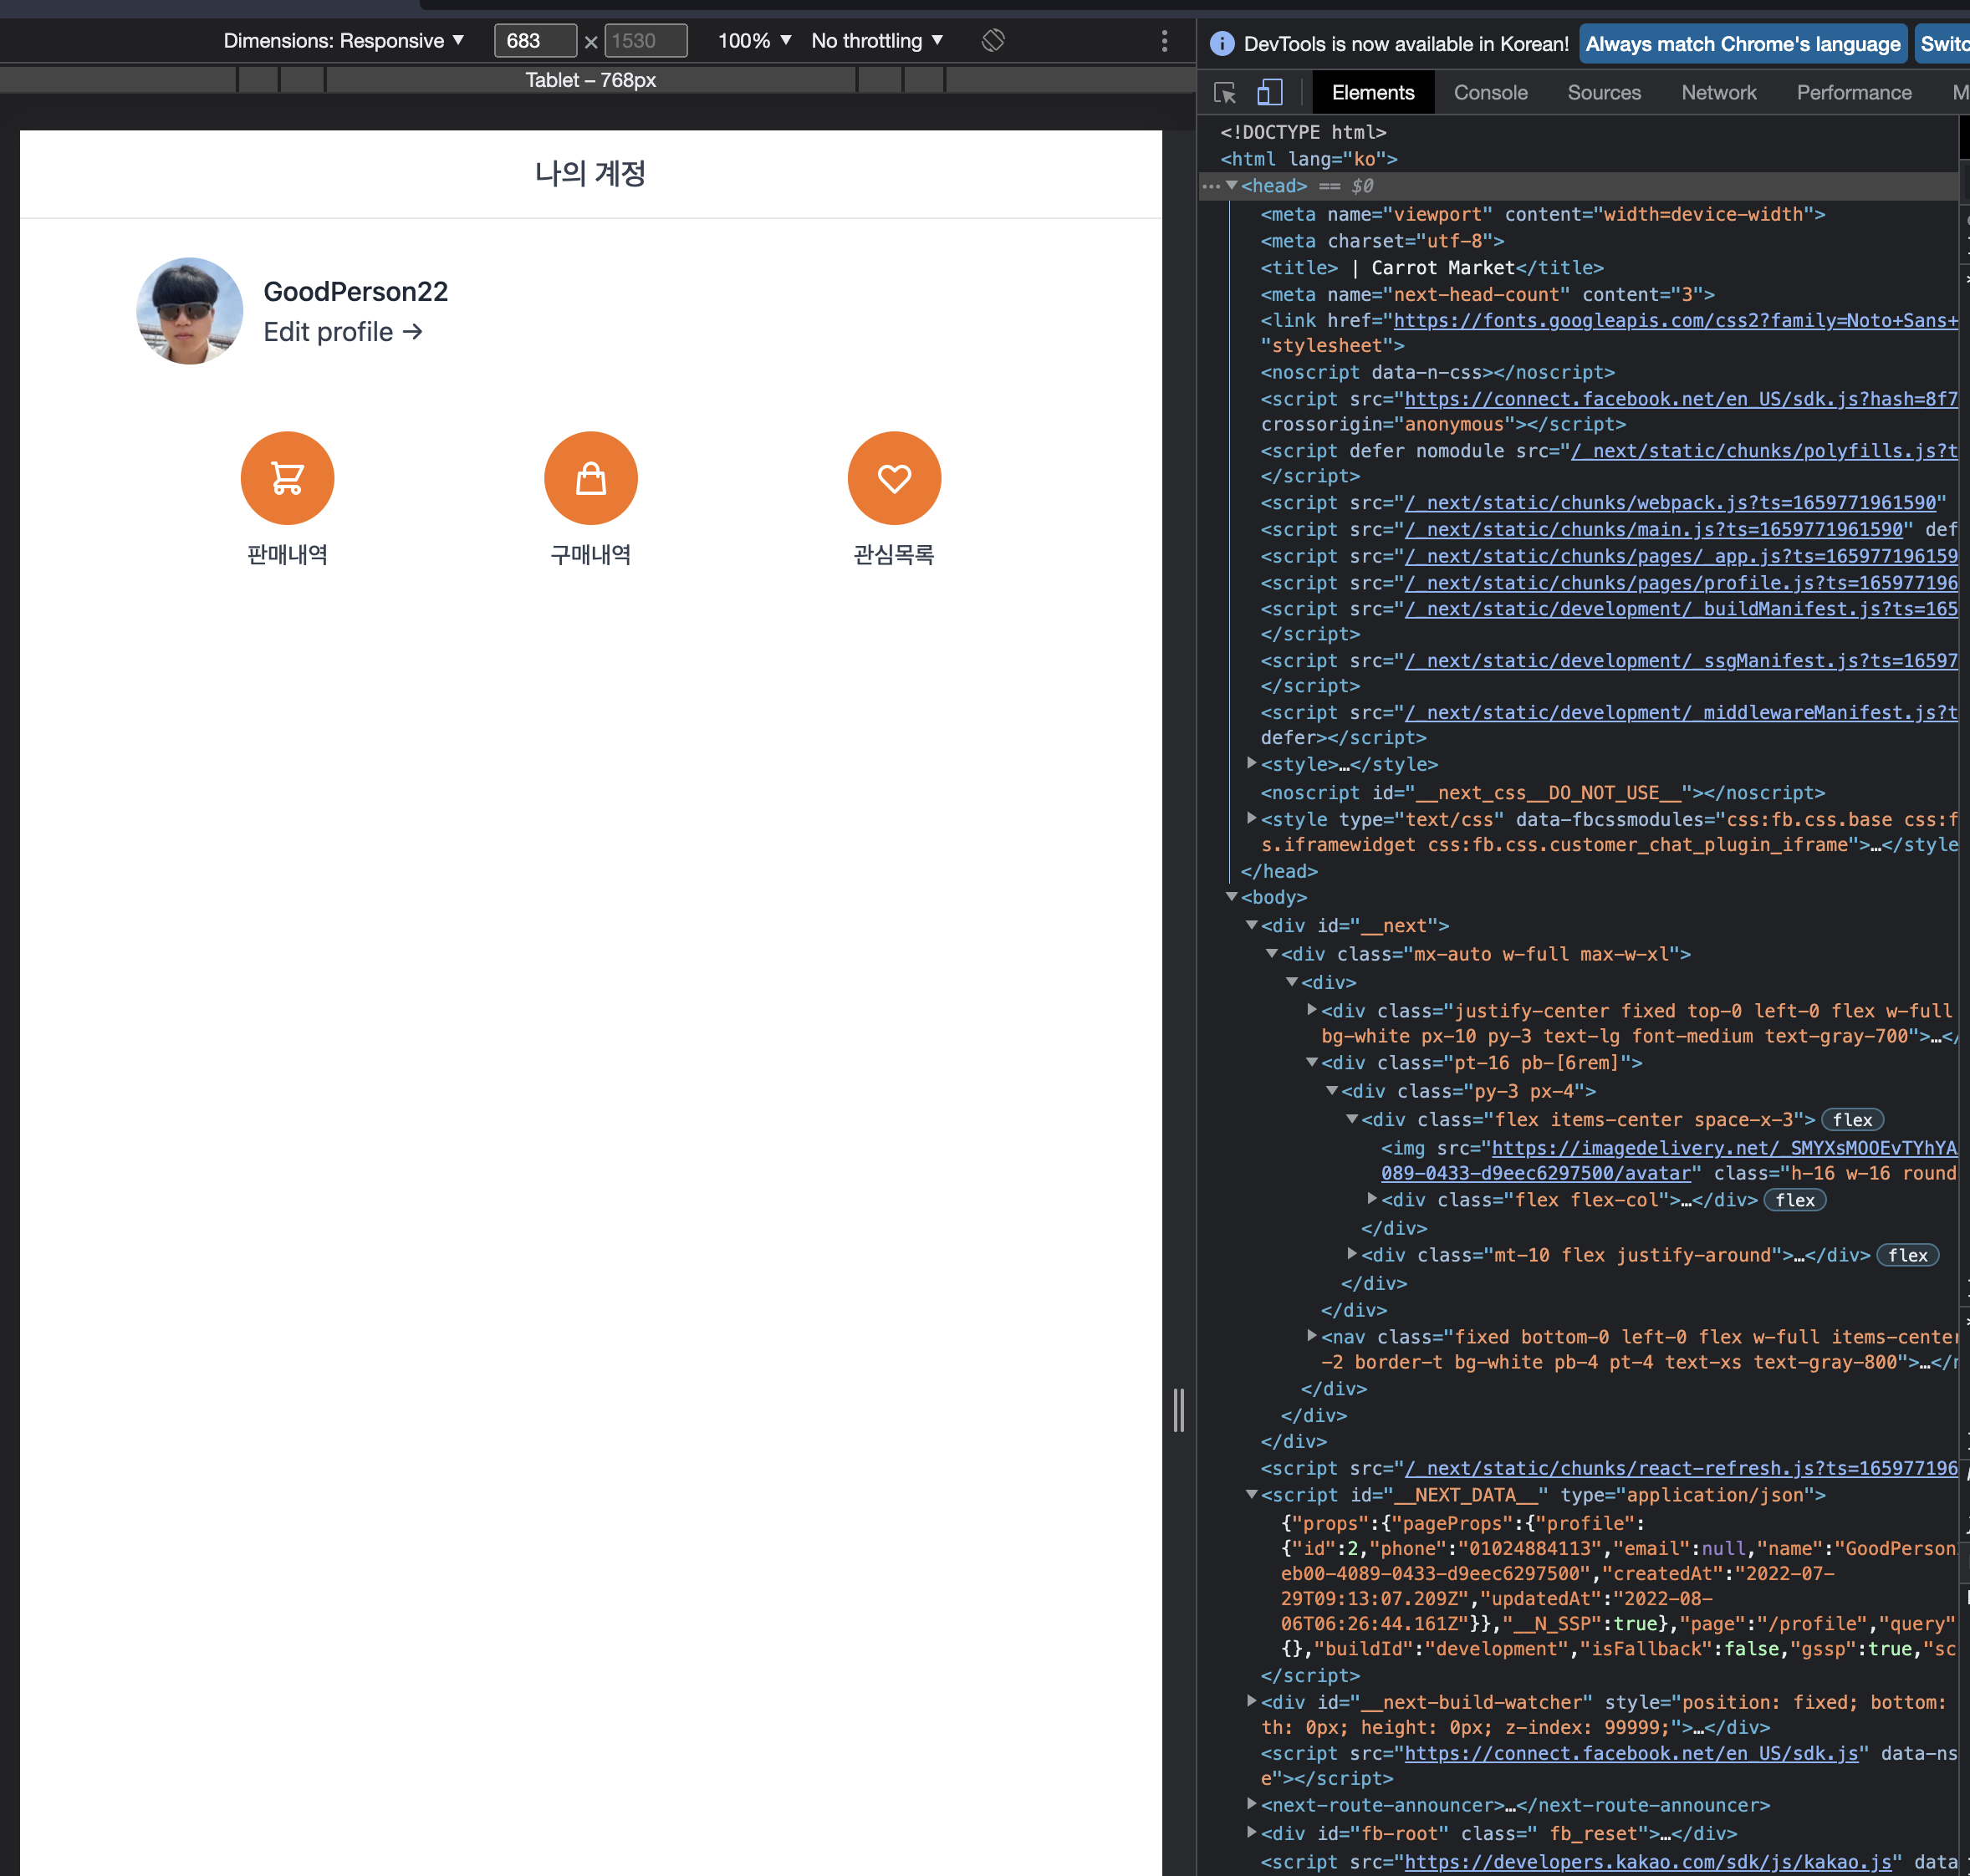Click the orange shopping cart sales icon
Viewport: 1970px width, 1876px height.
(x=287, y=478)
